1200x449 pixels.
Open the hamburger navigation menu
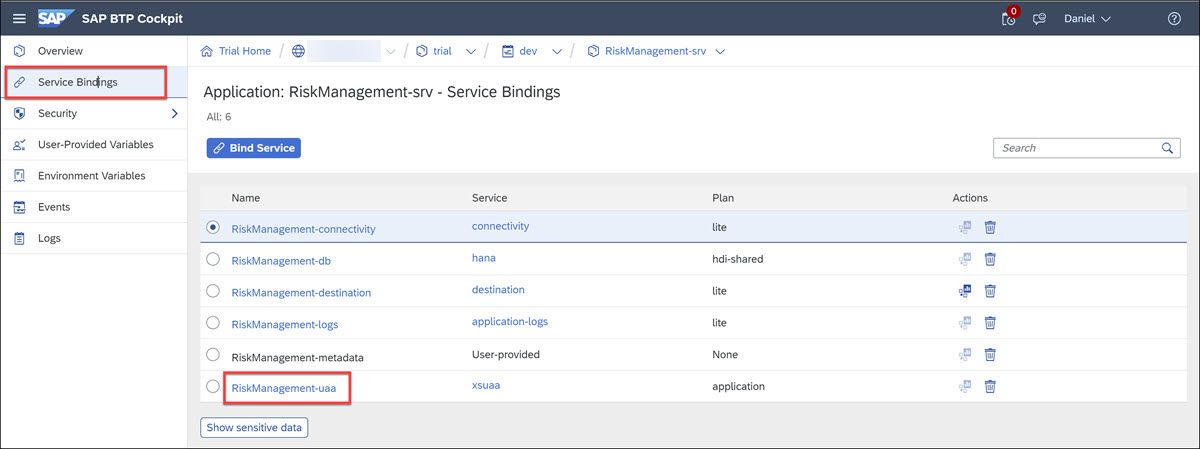pos(19,18)
